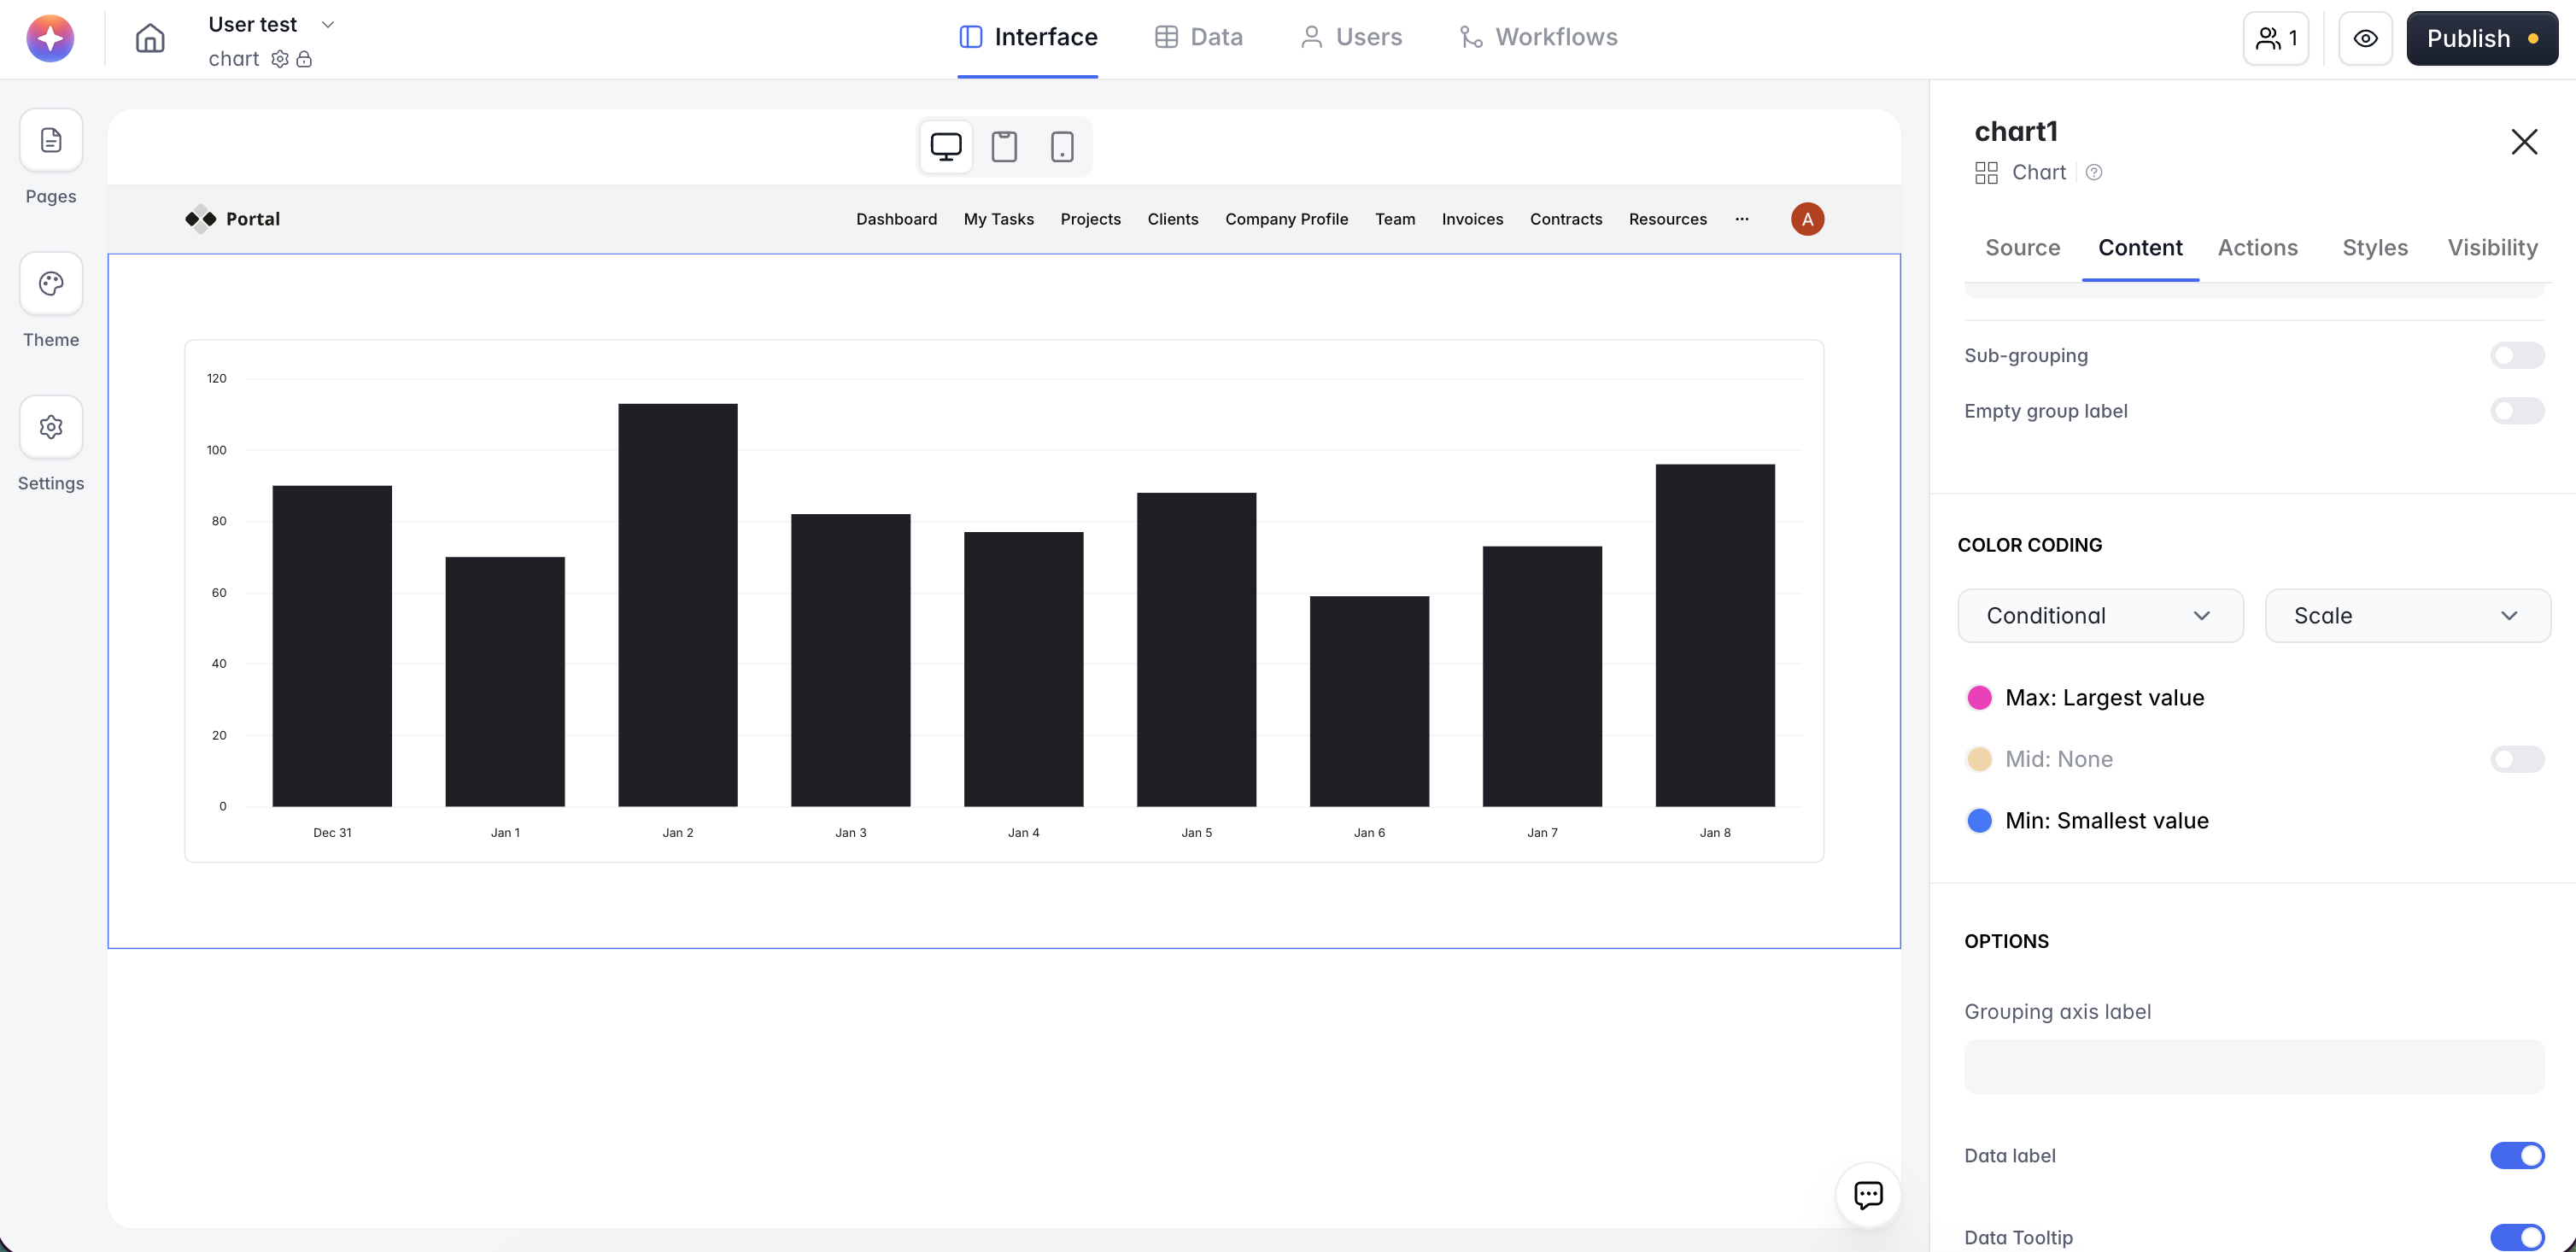Click the Chart component type icon
Viewport: 2576px width, 1252px height.
[1986, 173]
